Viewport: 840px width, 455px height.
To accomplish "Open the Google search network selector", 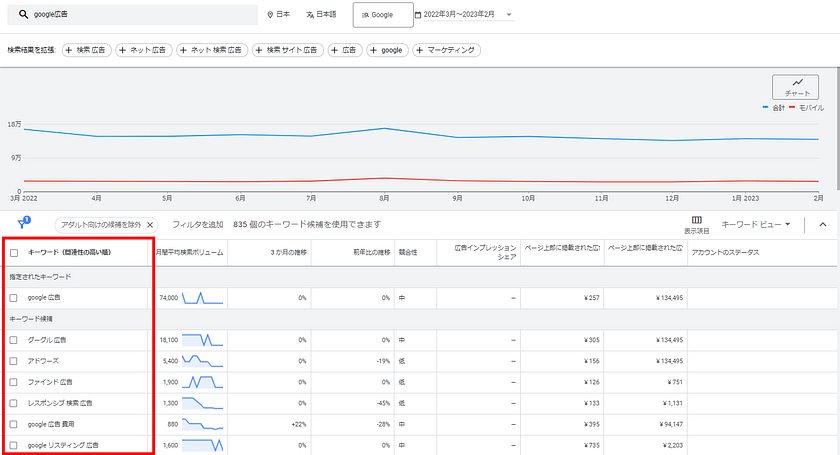I will [382, 15].
